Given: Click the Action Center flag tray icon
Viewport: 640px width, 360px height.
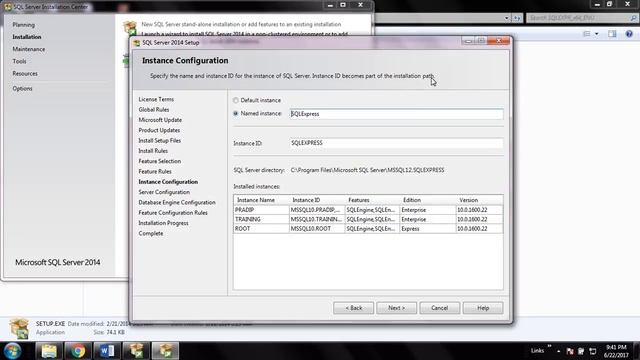Looking at the screenshot, I should (570, 351).
